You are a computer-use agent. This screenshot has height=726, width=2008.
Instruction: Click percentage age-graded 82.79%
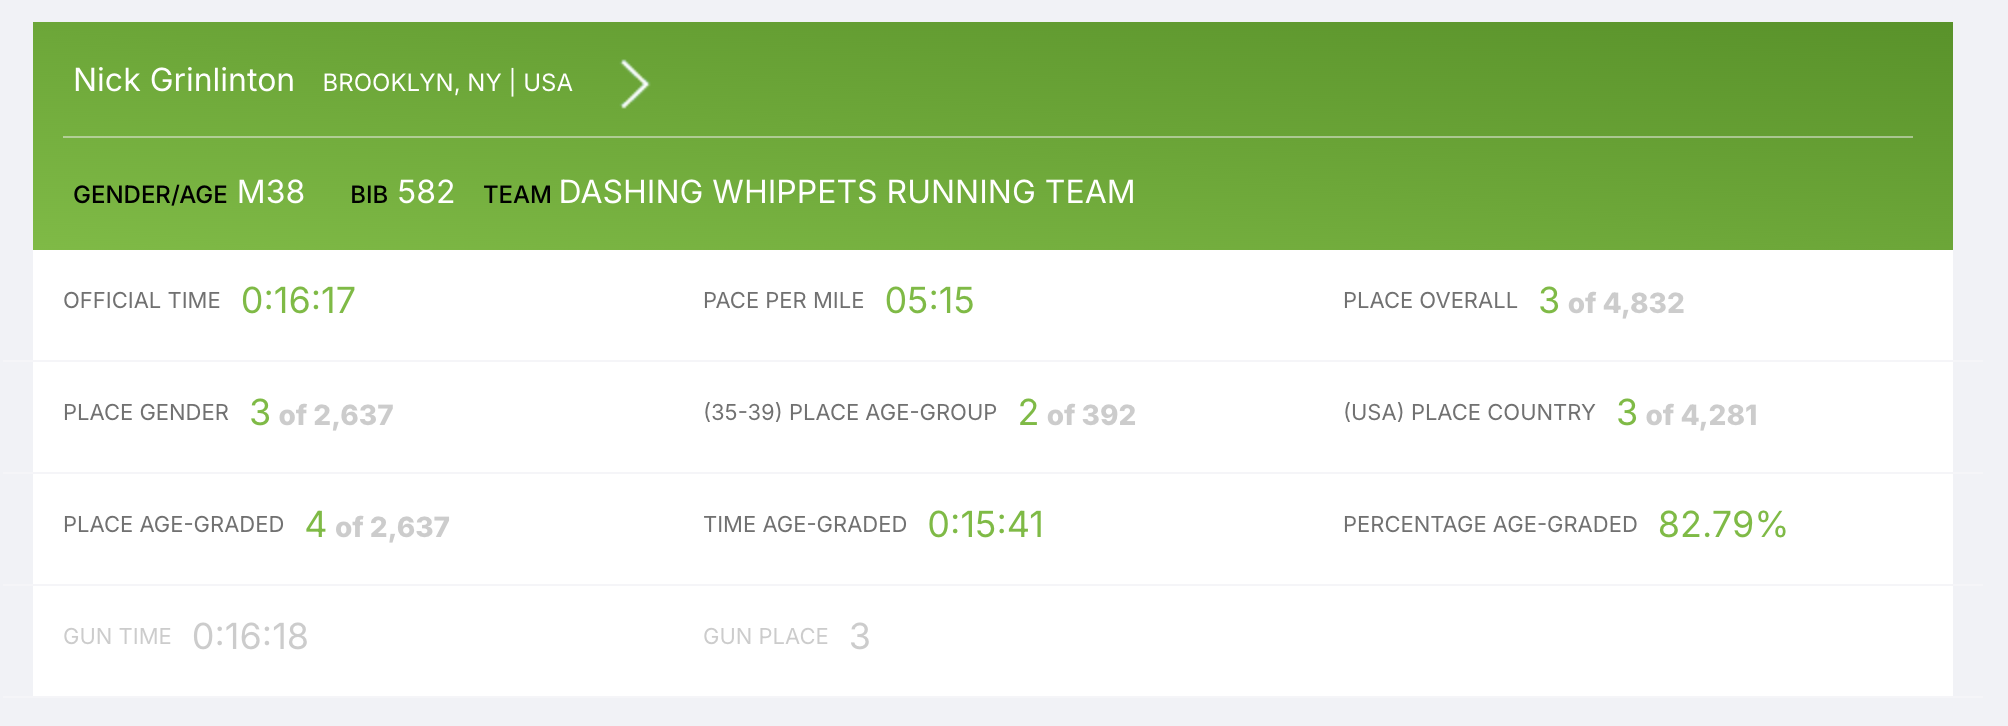1722,525
